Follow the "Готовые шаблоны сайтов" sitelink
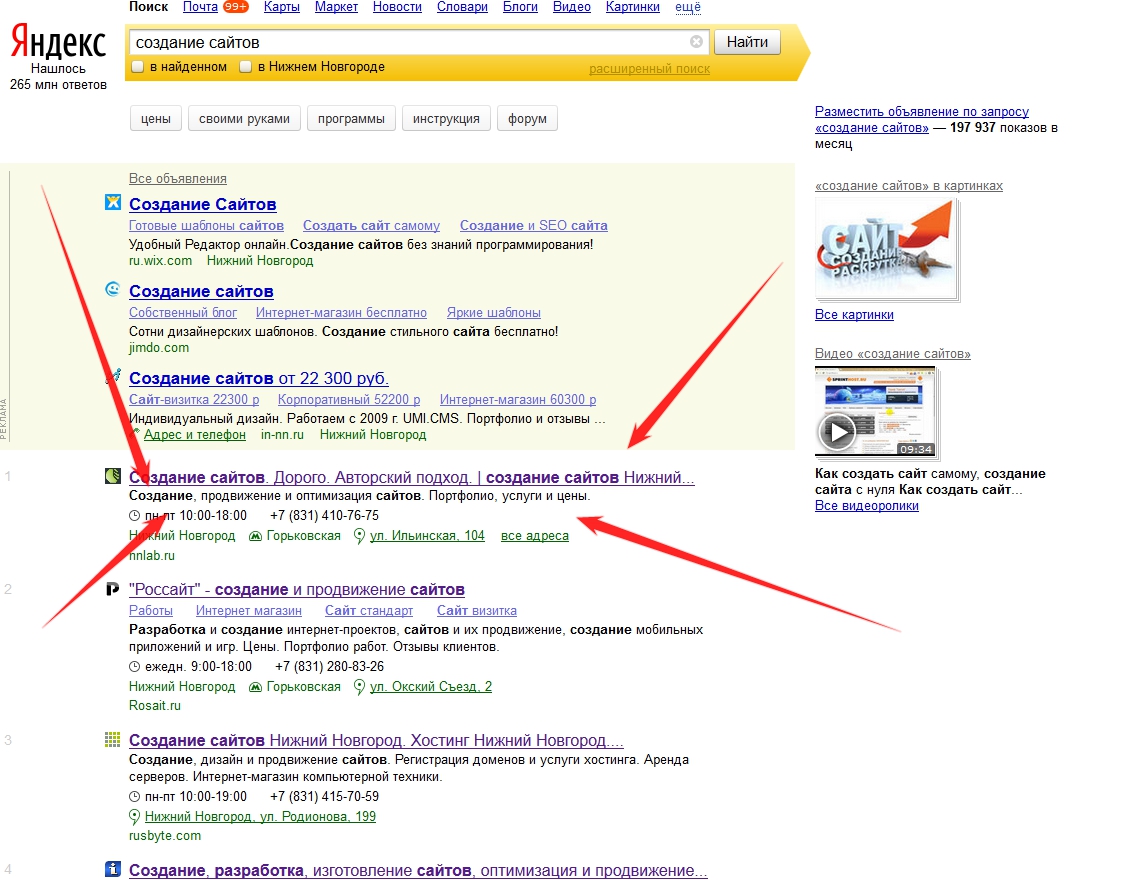Screen dimensions: 1146x880 tap(206, 226)
